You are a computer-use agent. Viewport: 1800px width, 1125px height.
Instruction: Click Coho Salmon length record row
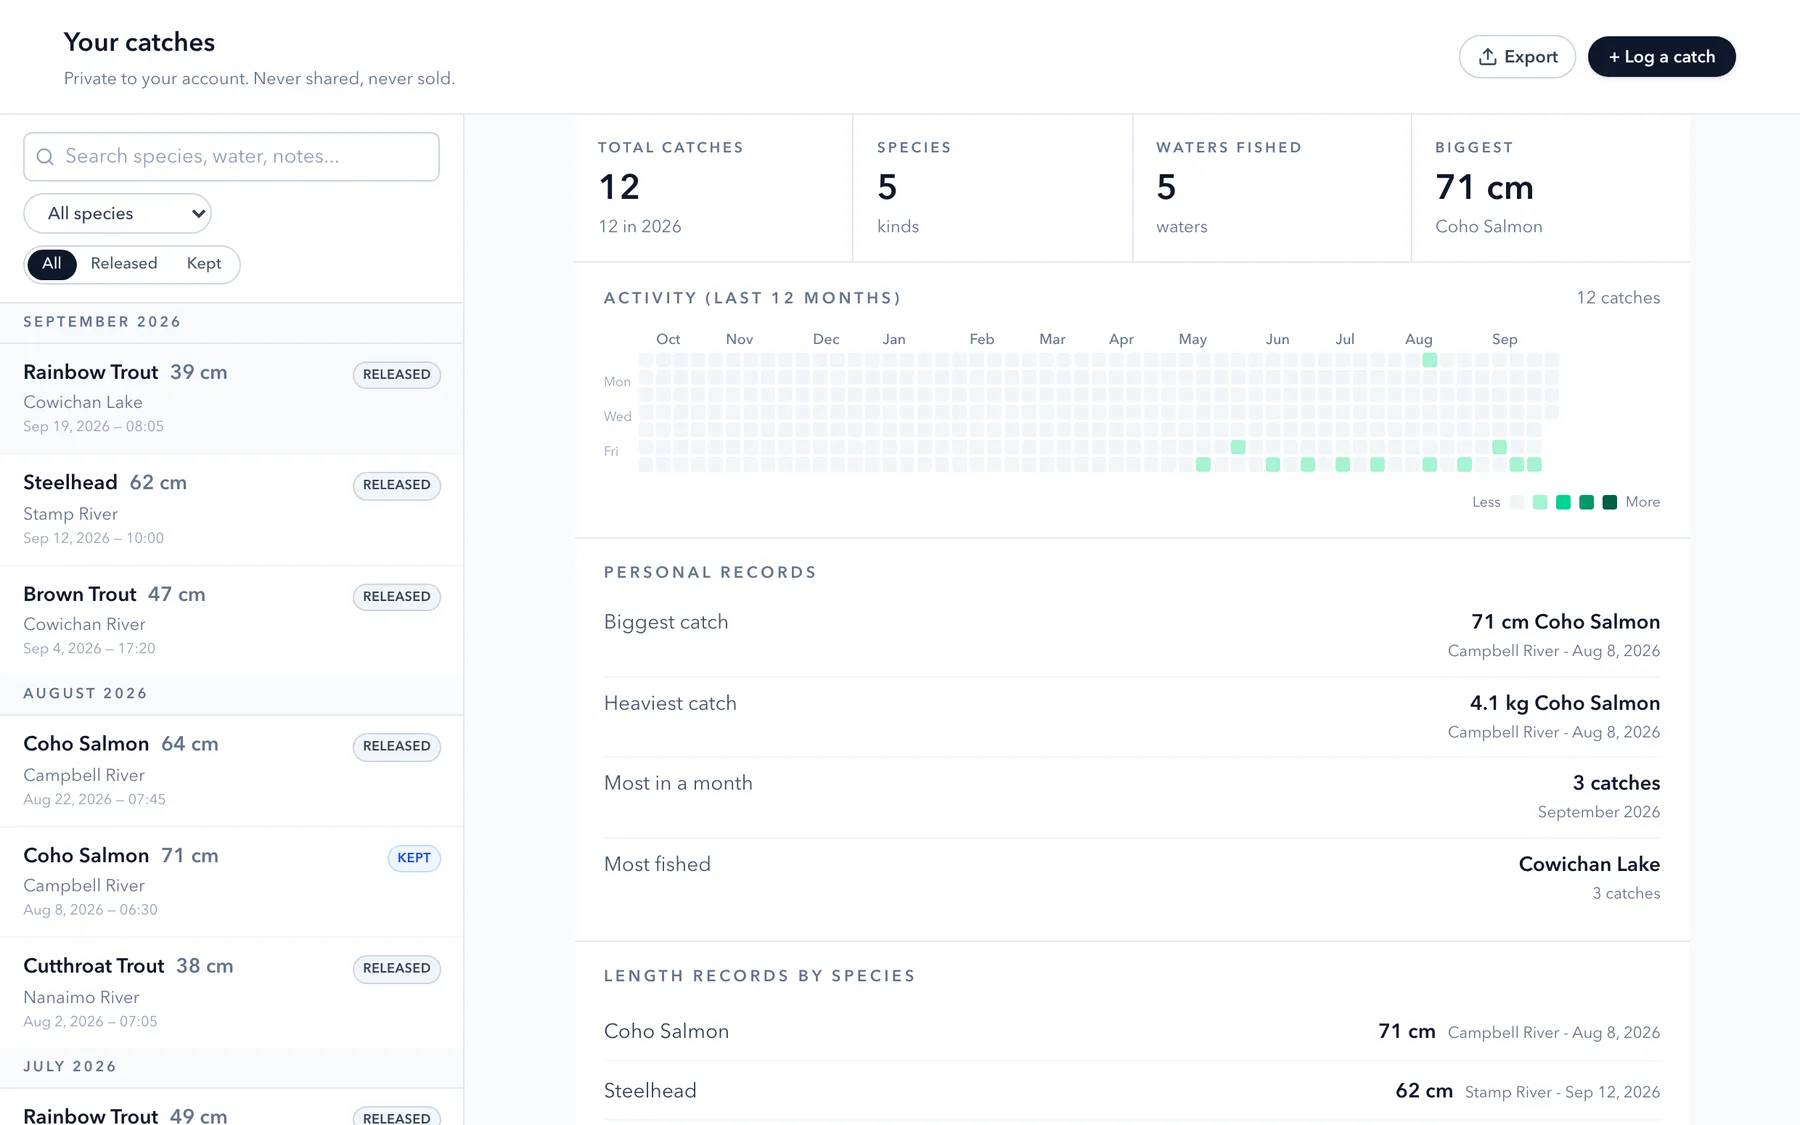pos(1132,1031)
